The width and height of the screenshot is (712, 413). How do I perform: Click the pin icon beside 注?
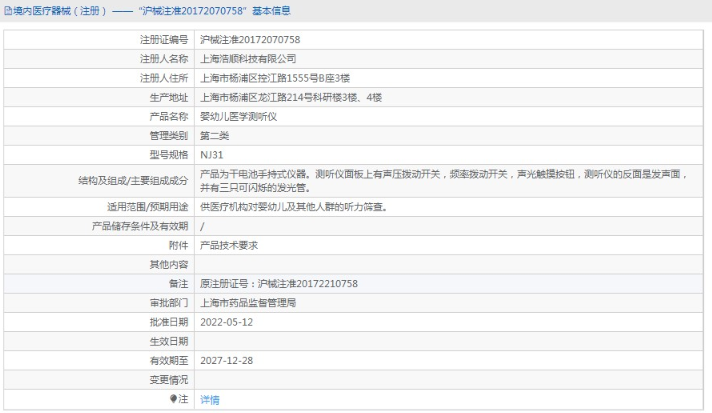173,398
